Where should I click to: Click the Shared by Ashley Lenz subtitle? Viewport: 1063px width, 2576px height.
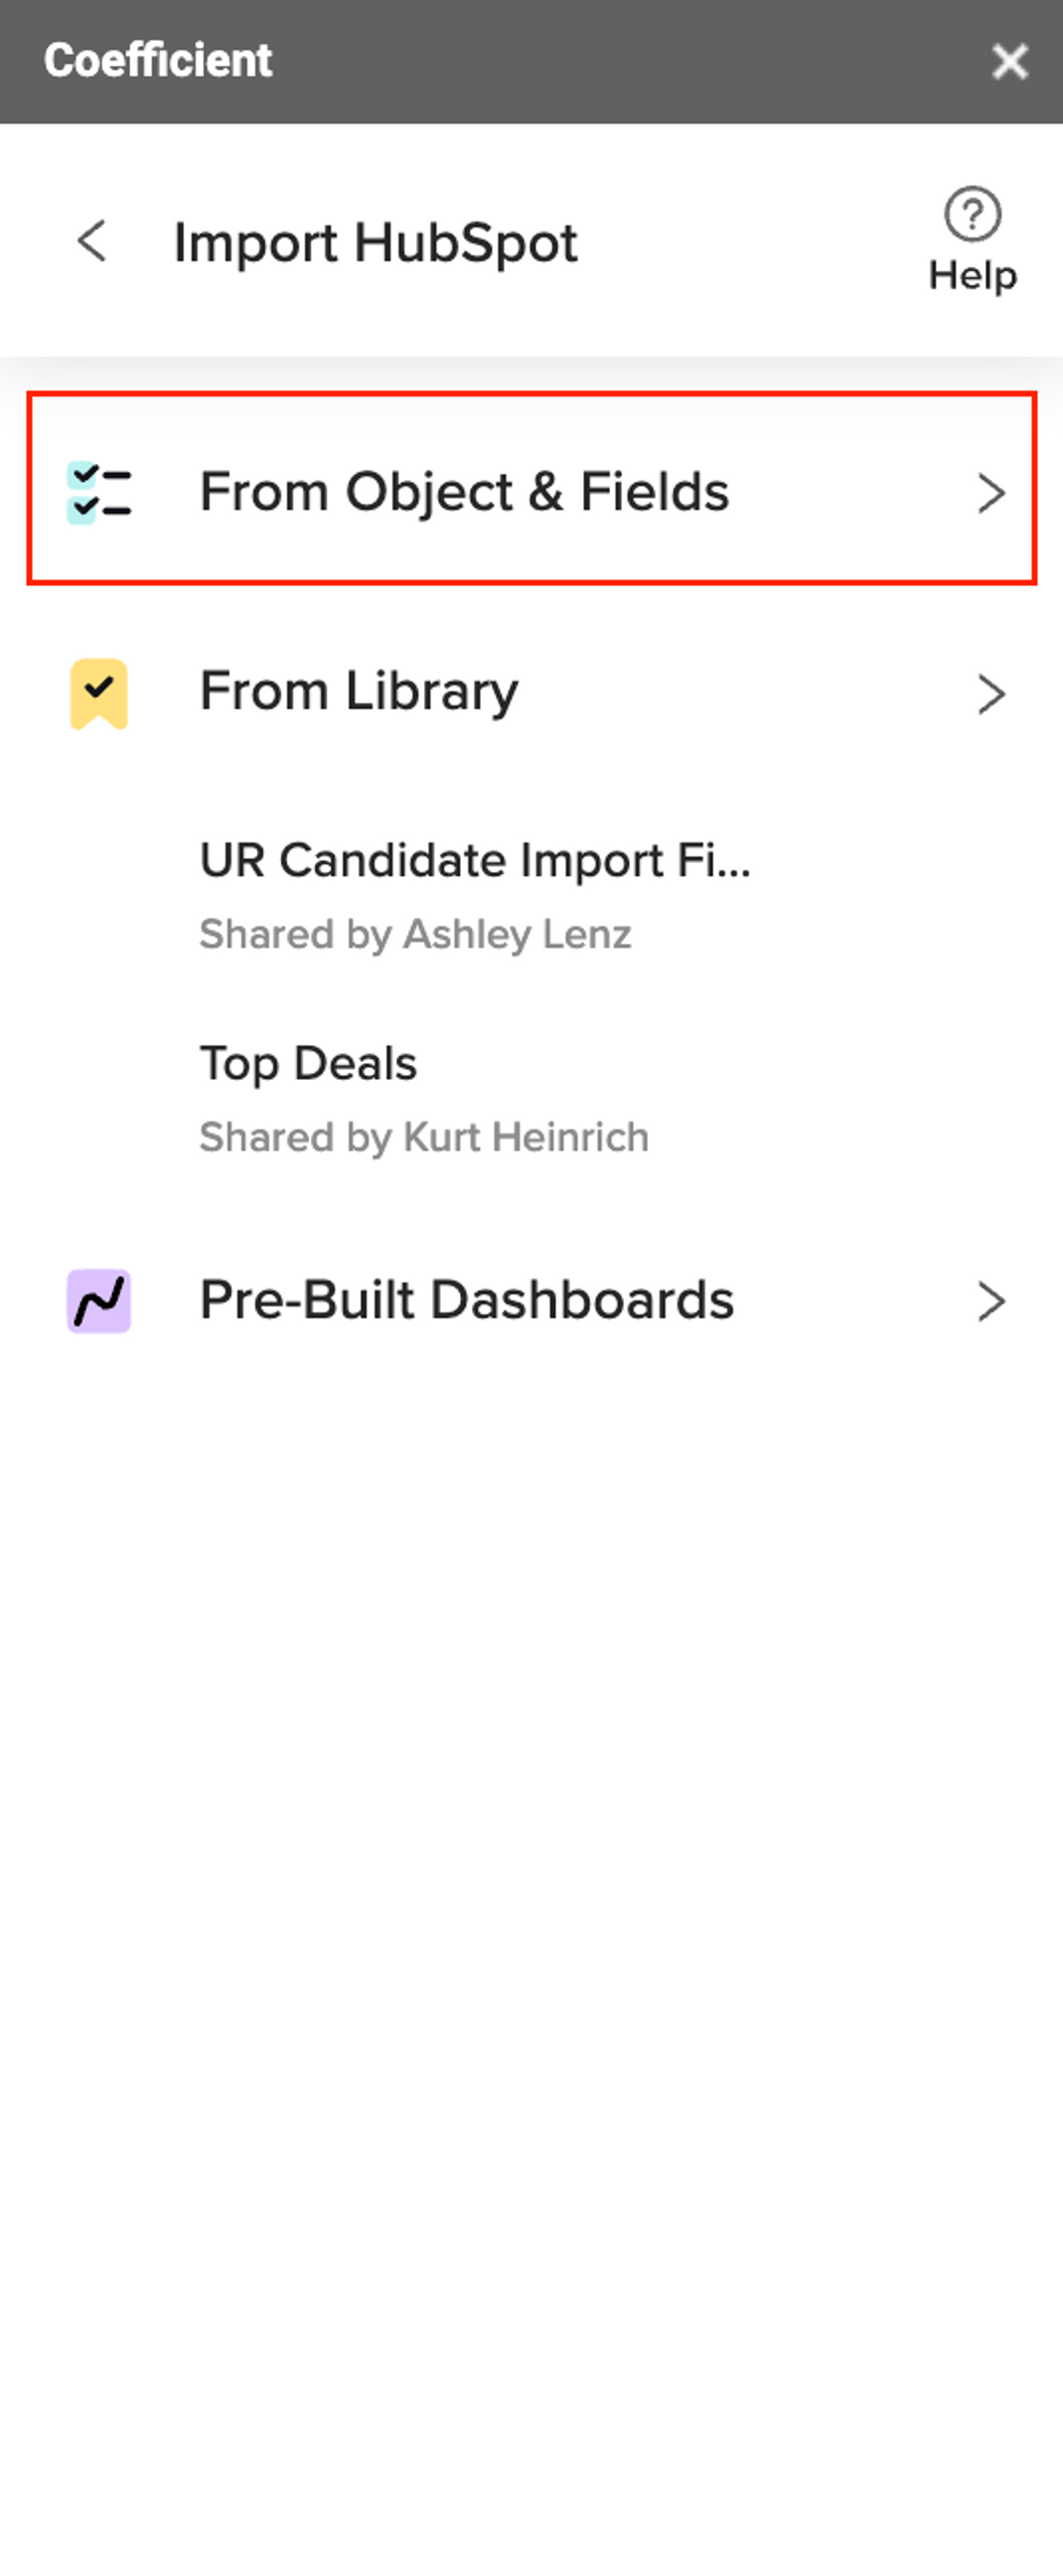click(x=415, y=934)
